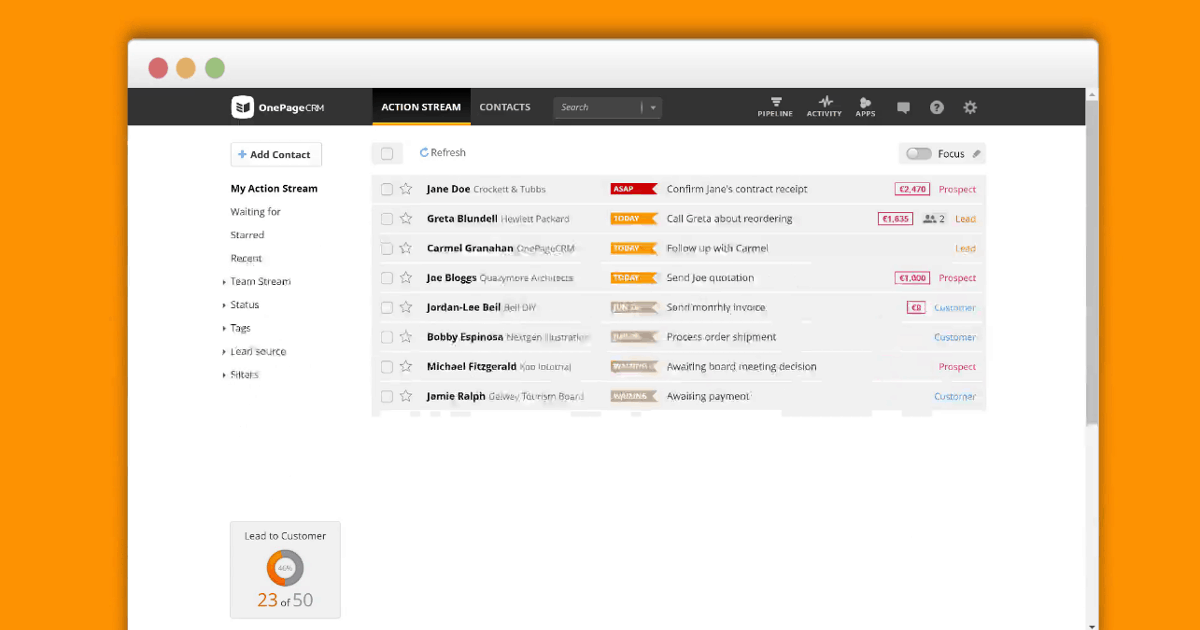
Task: Click the pencil icon beside Focus
Action: pyautogui.click(x=977, y=154)
